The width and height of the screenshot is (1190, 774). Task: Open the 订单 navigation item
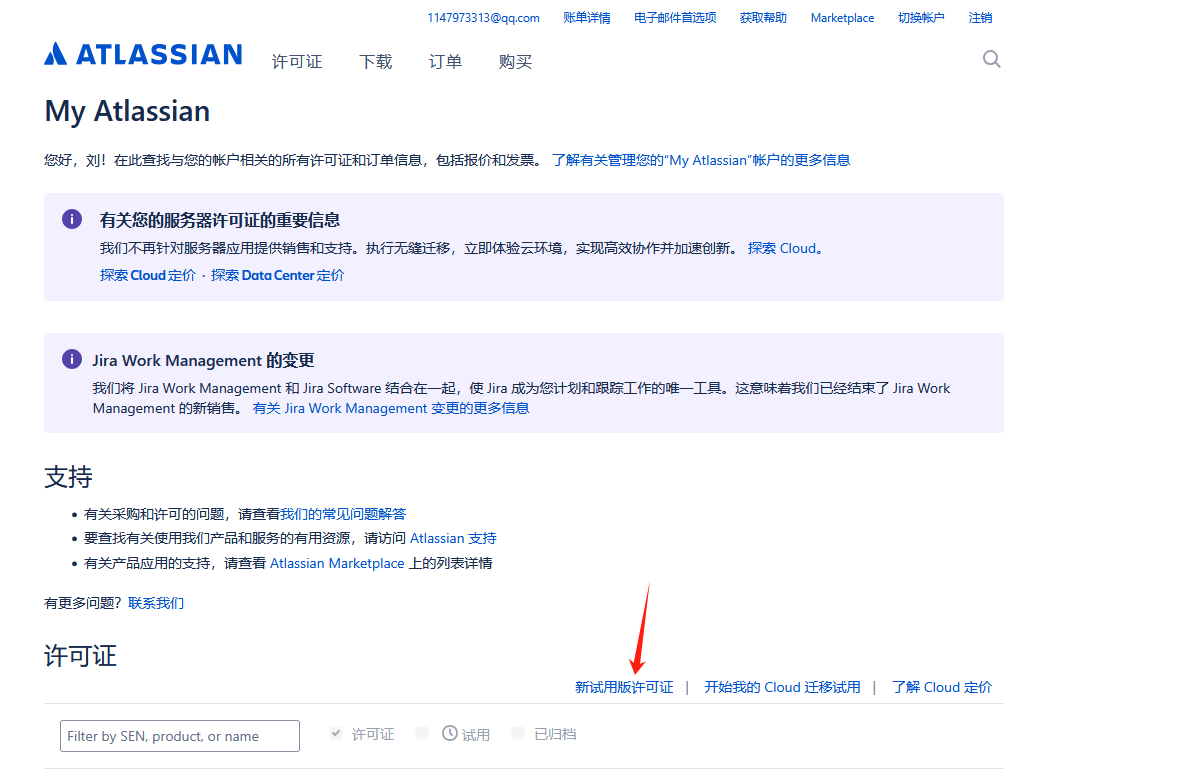tap(444, 61)
